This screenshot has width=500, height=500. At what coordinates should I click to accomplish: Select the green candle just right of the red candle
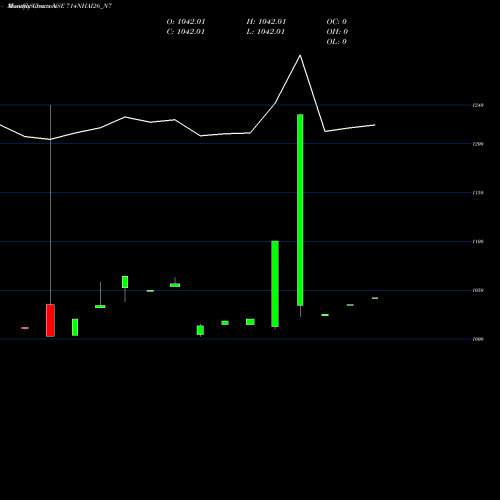pos(75,327)
